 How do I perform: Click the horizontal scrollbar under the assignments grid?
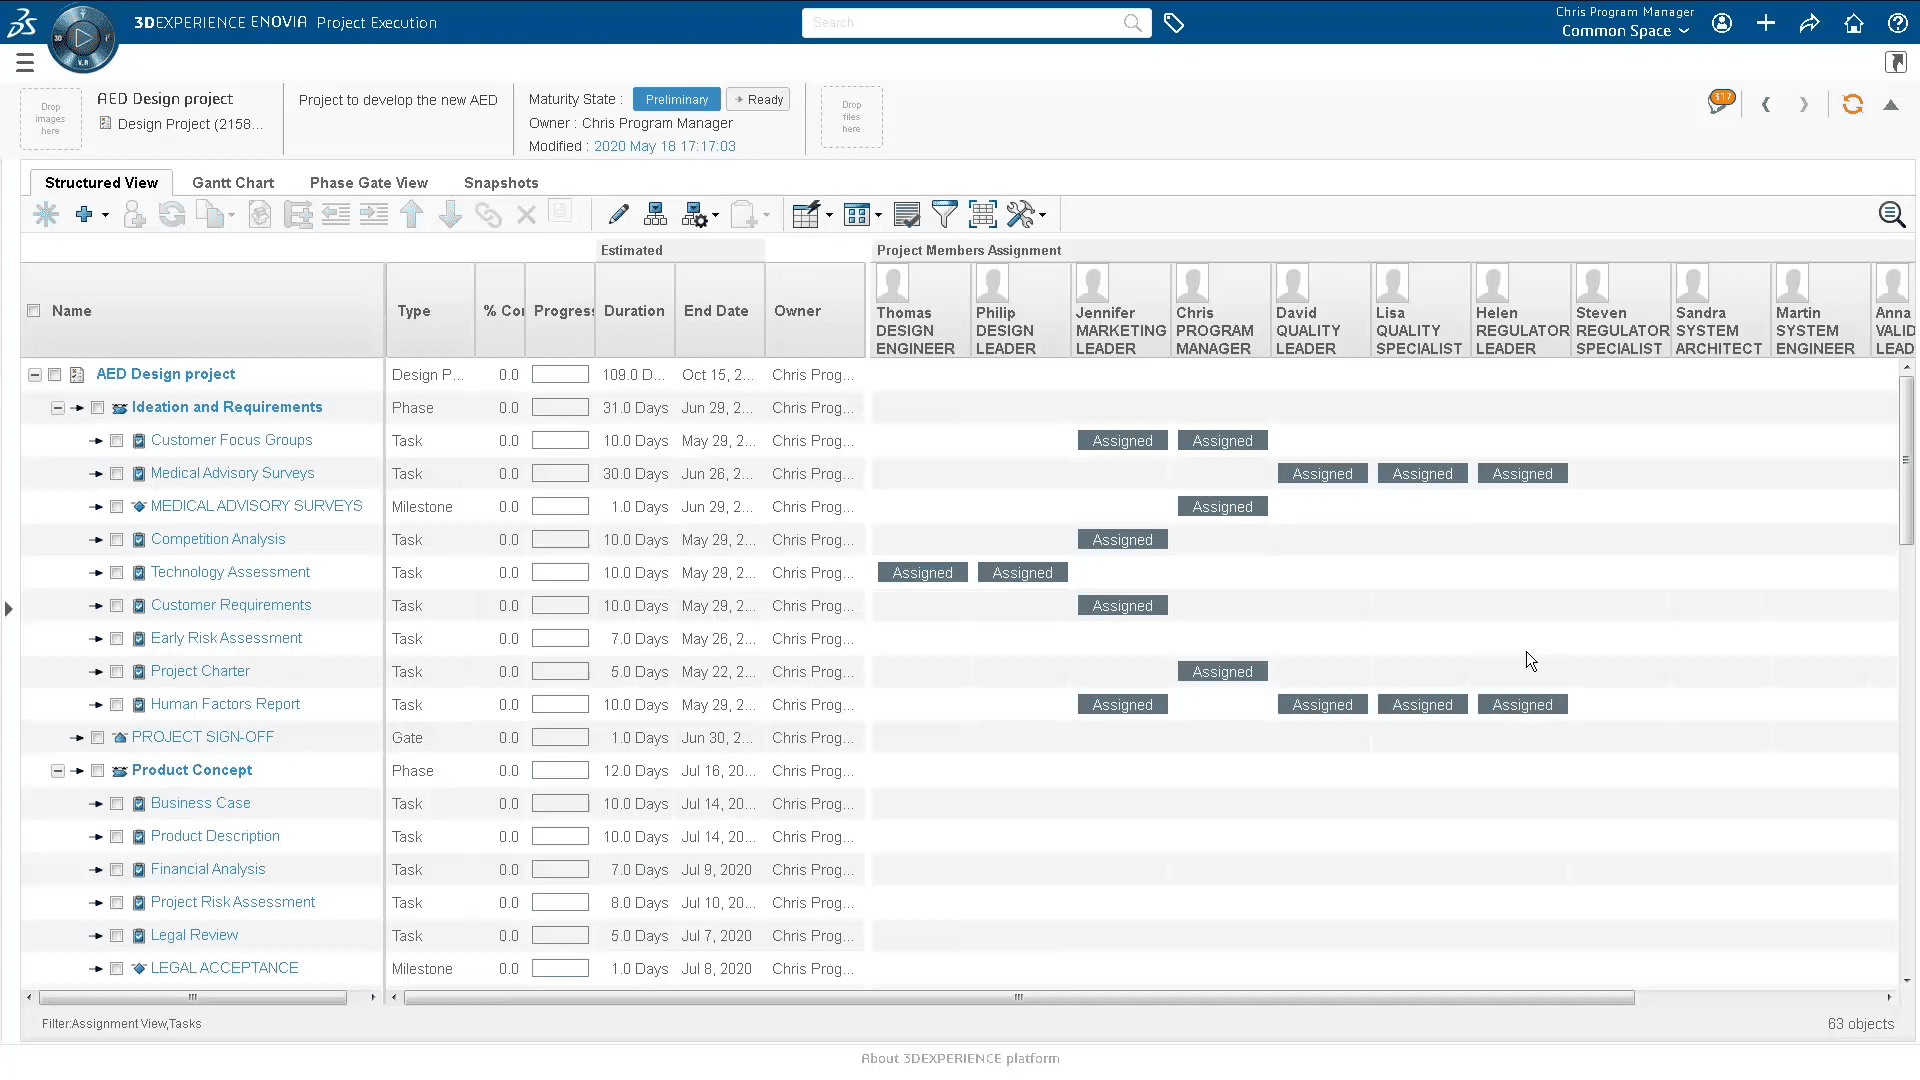[x=1019, y=998]
